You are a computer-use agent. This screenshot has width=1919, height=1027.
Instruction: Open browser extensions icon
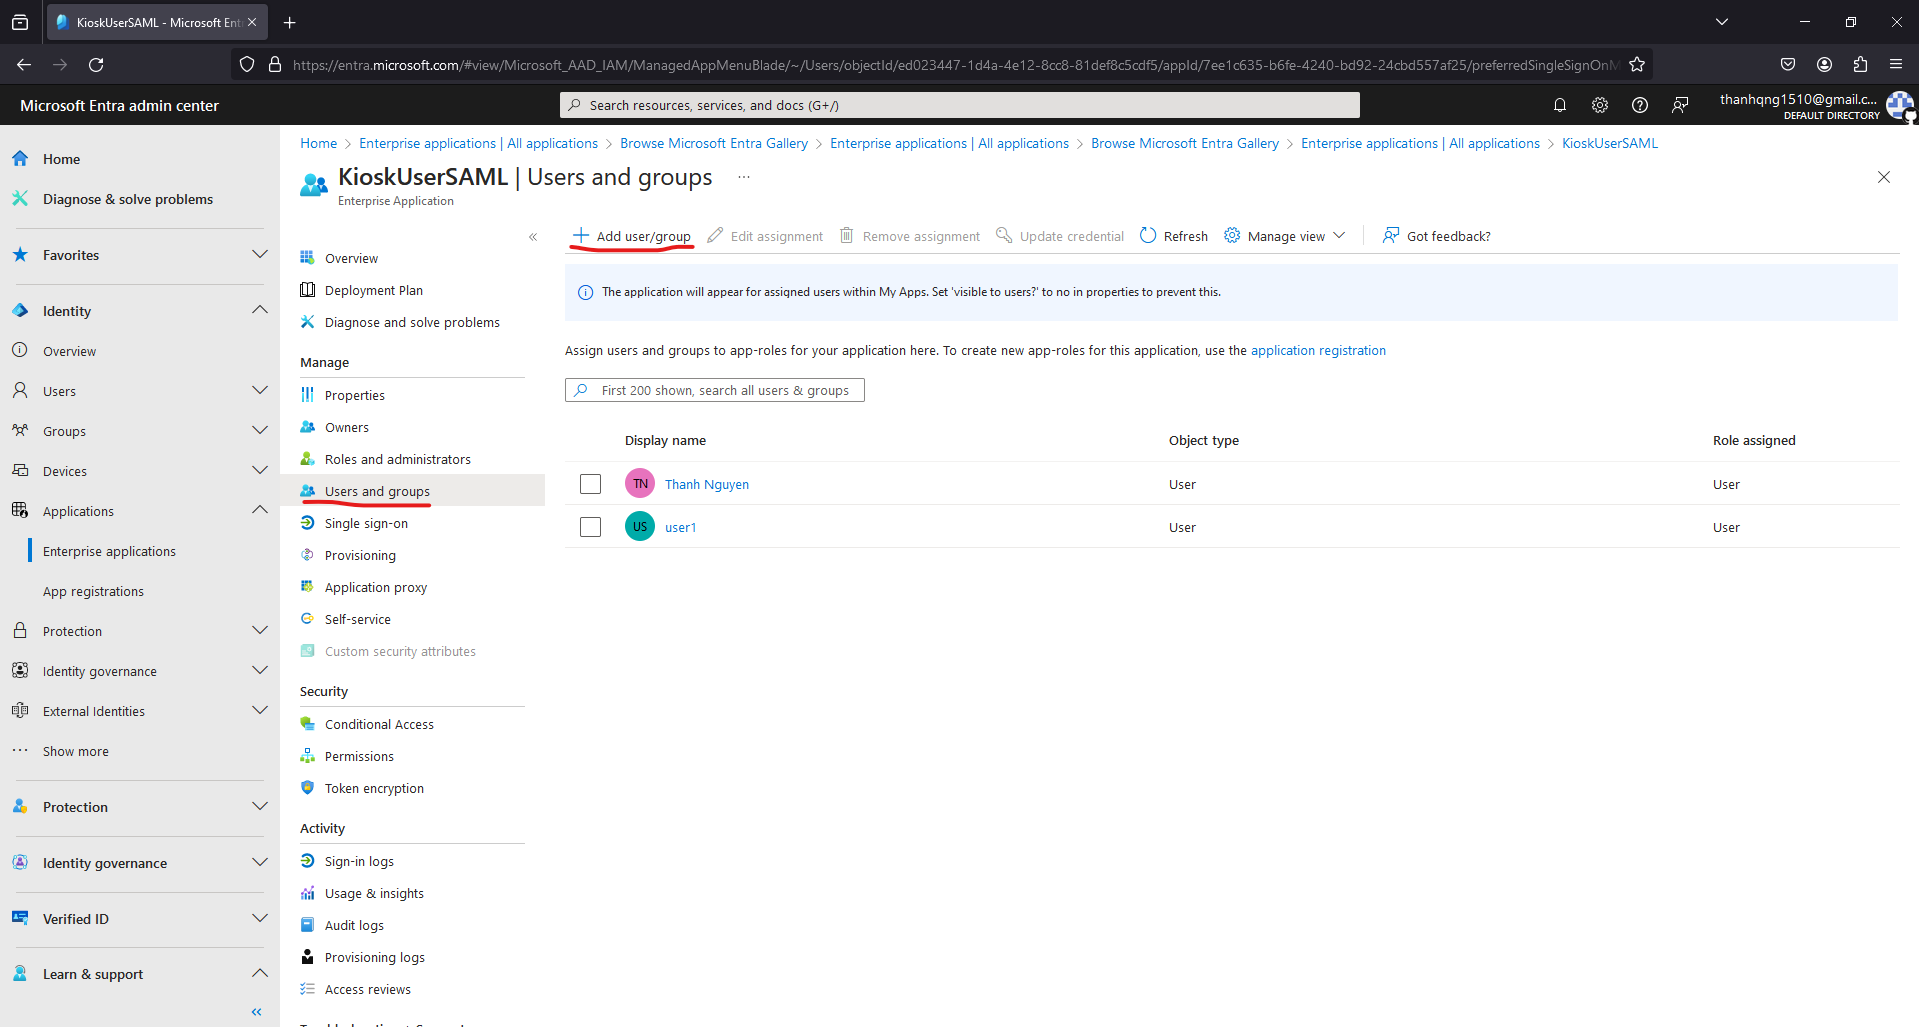[1860, 64]
